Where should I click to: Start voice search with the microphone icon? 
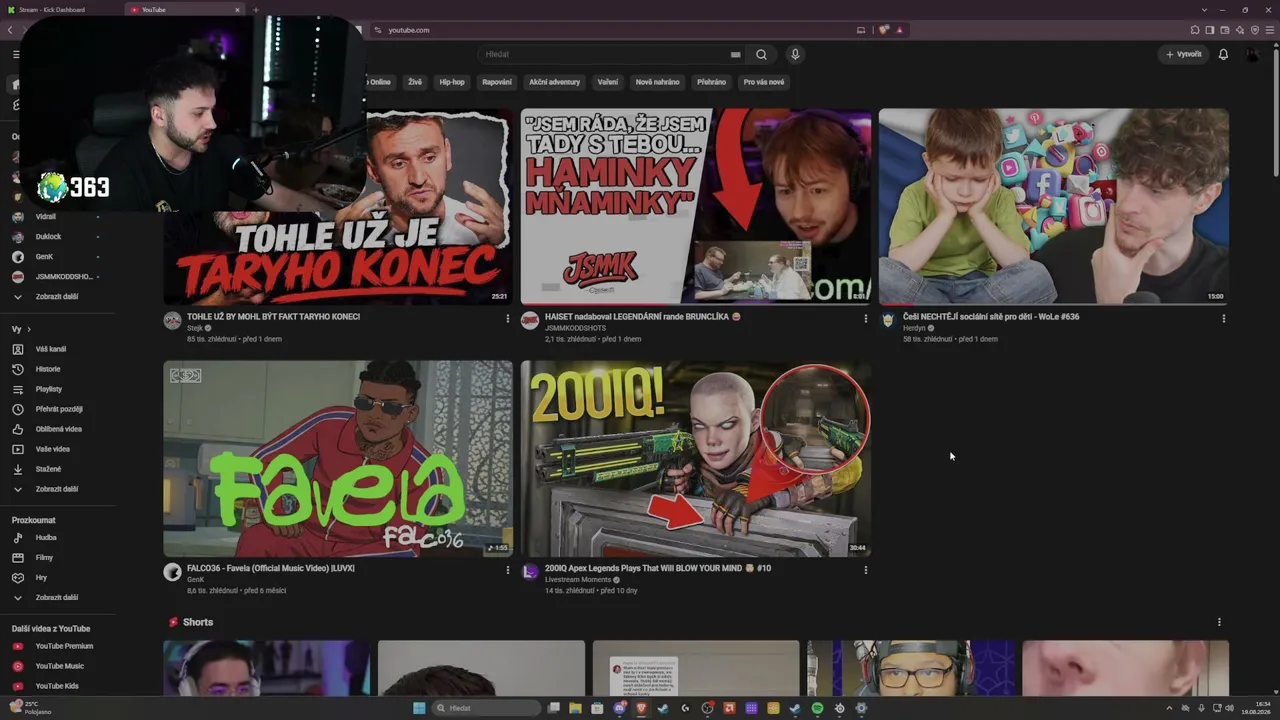click(x=795, y=54)
